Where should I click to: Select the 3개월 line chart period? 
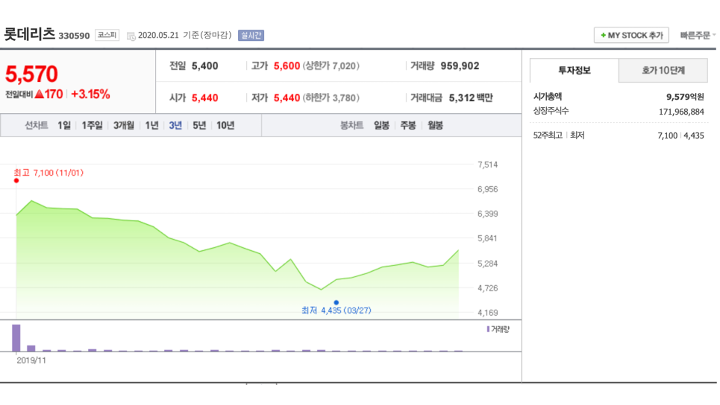coord(124,125)
